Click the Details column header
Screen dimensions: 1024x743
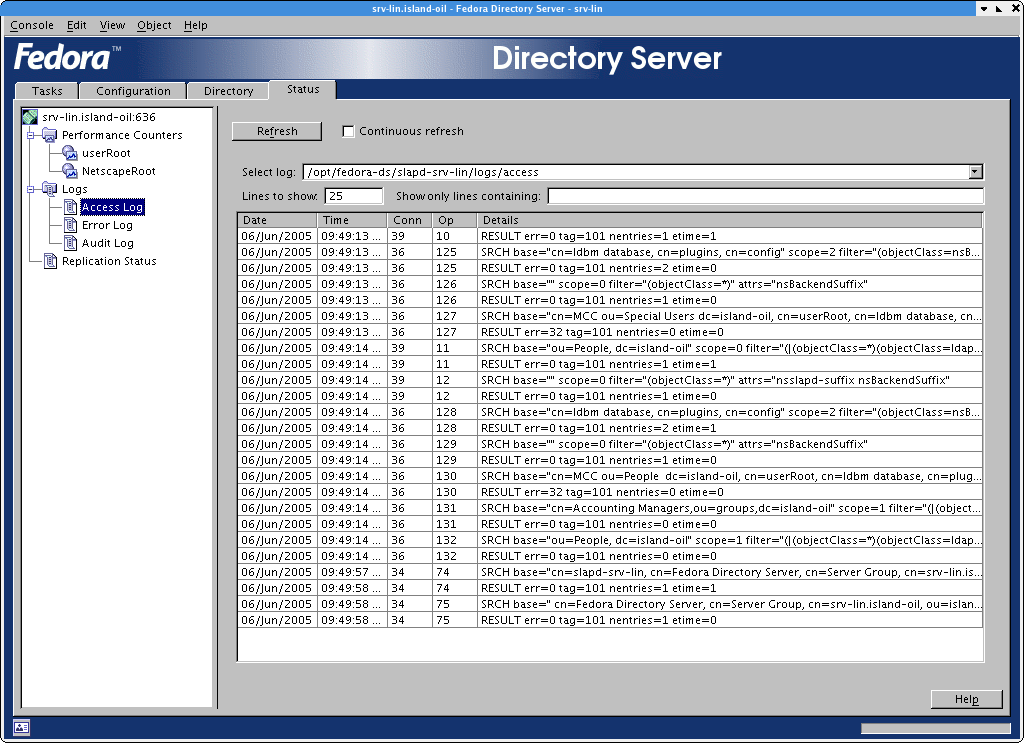coord(729,220)
